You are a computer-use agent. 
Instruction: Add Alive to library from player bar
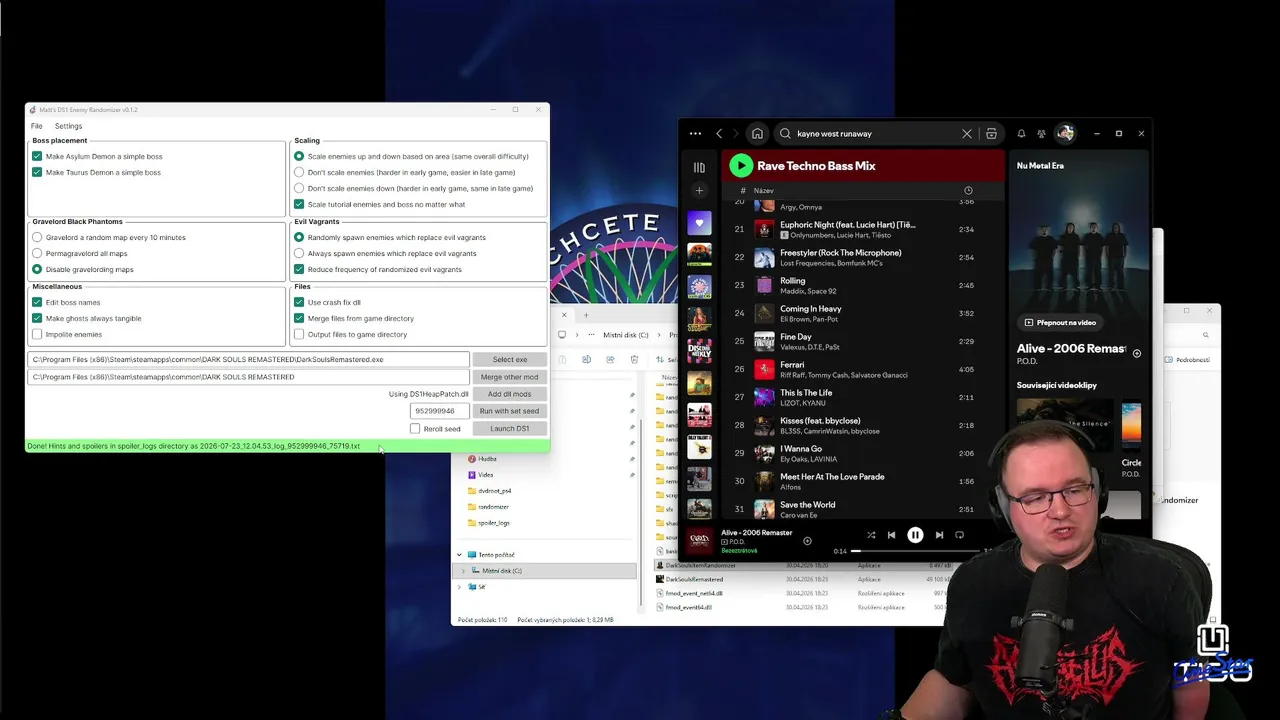point(807,541)
